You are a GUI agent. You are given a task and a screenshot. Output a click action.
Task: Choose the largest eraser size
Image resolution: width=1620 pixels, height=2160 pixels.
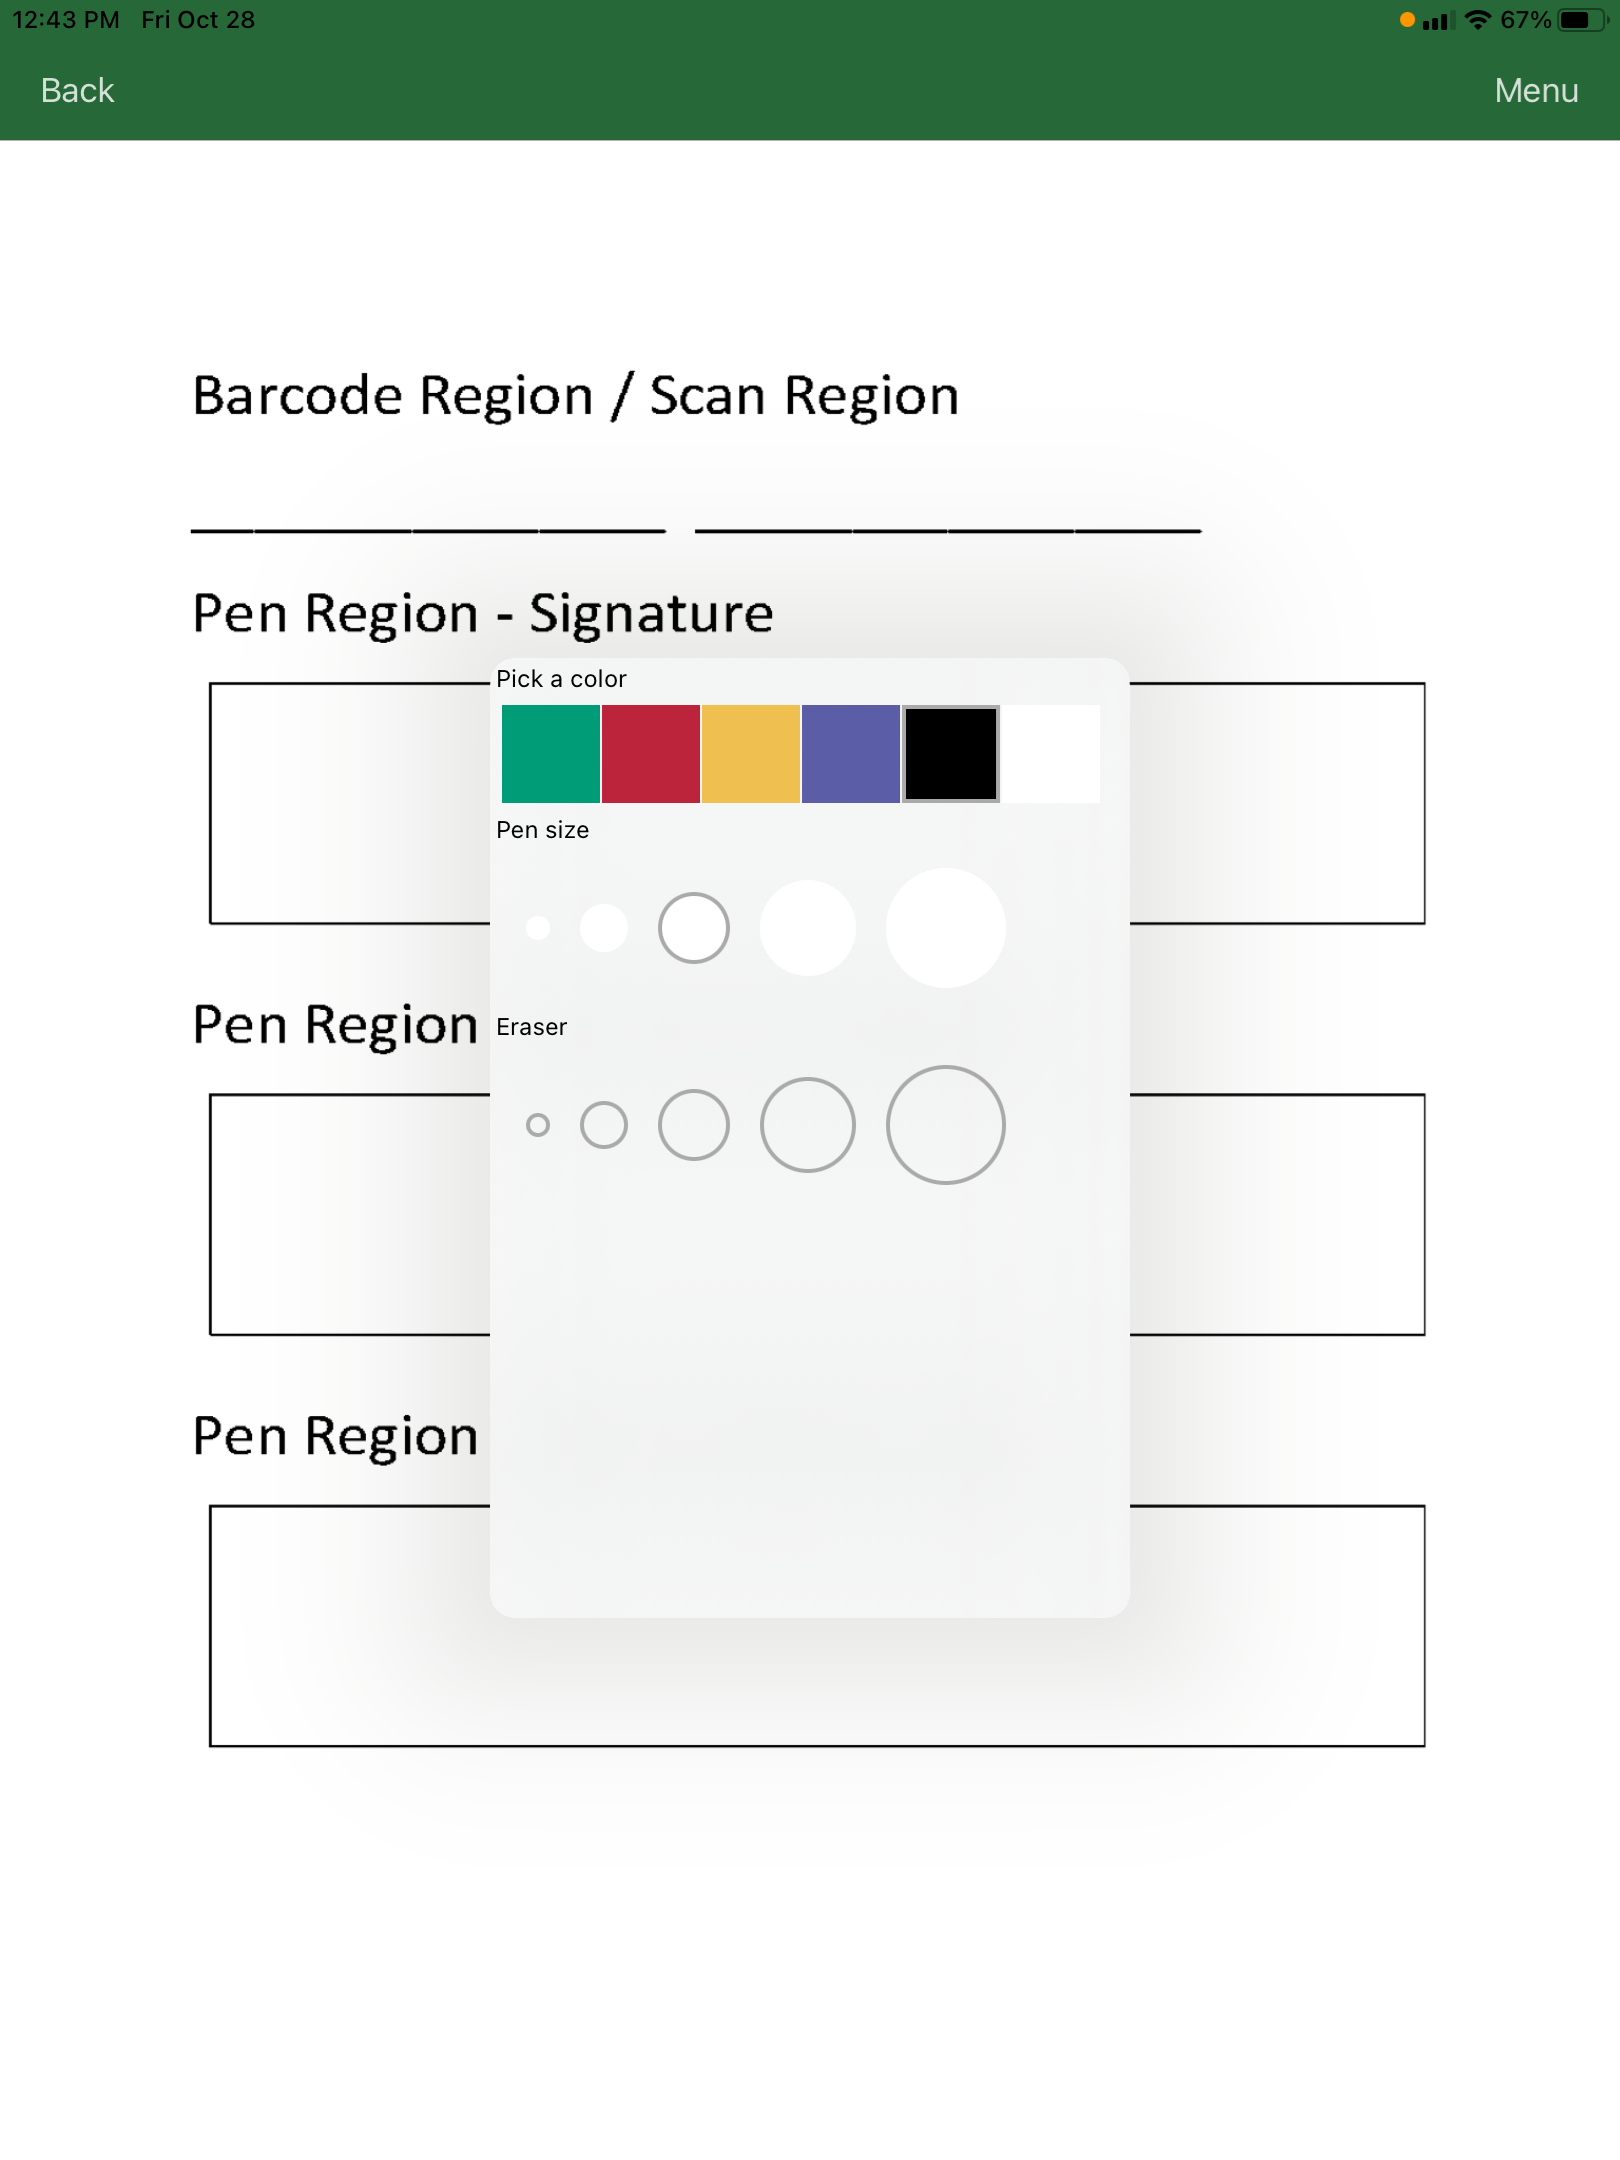pos(946,1125)
